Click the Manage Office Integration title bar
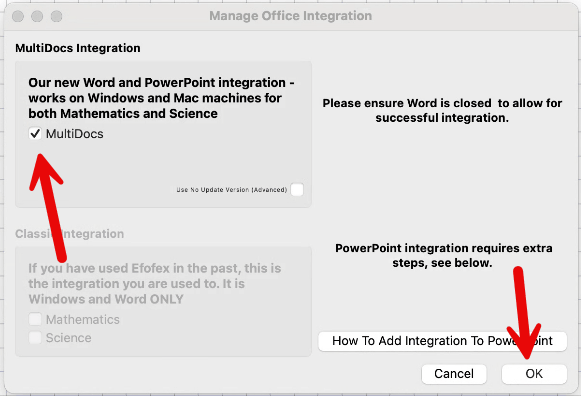This screenshot has height=396, width=581. [290, 16]
